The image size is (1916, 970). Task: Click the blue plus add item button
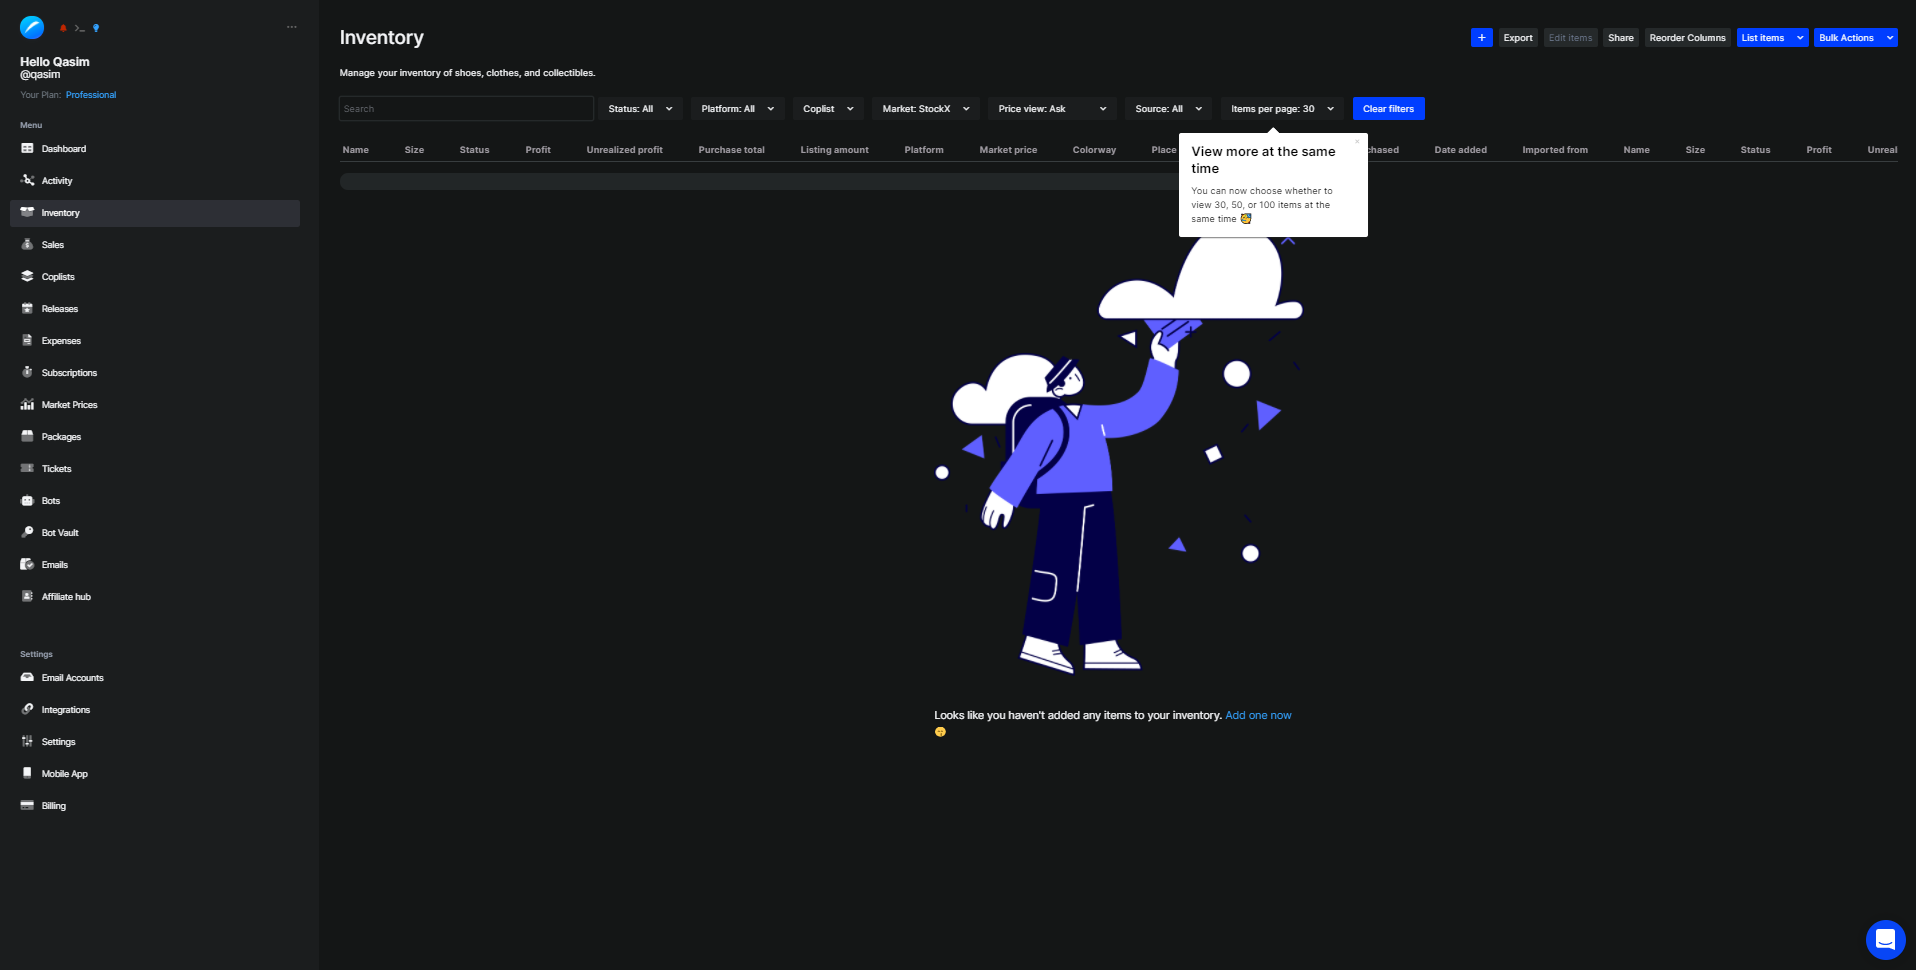point(1481,38)
